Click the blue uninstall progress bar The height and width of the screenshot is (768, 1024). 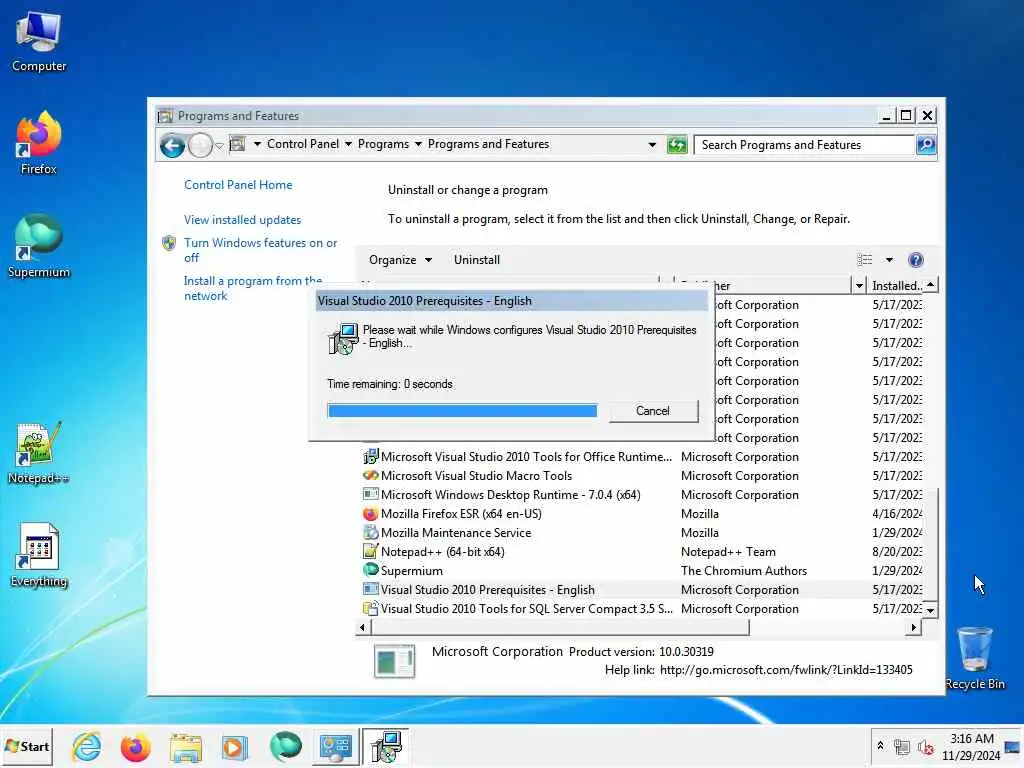[462, 411]
